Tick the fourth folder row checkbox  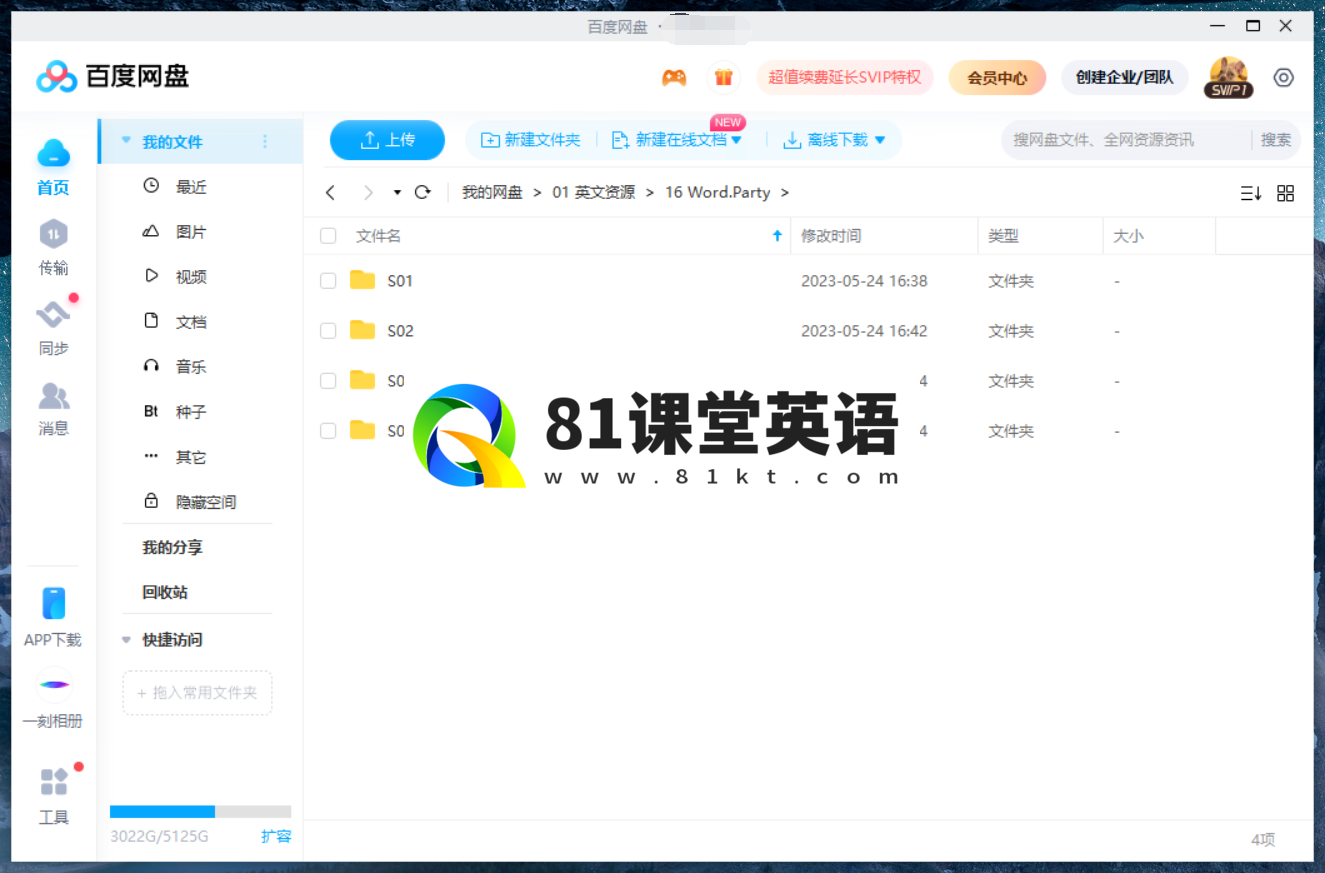click(328, 431)
